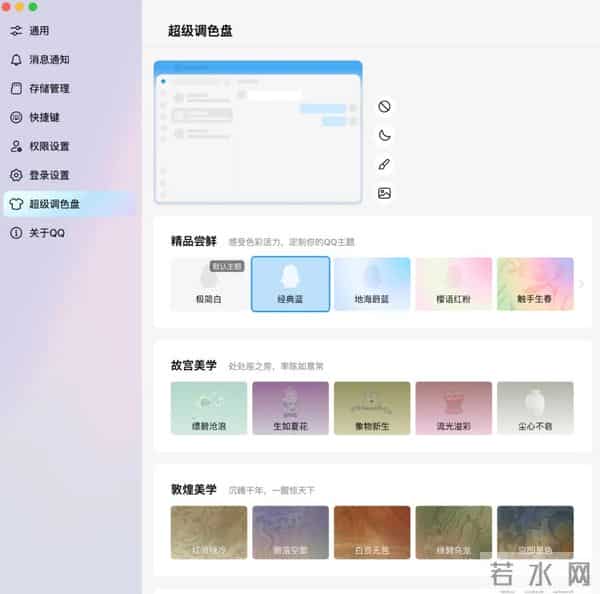Image resolution: width=600 pixels, height=594 pixels.
Task: Apply the 樱语红粉 pink theme
Action: pyautogui.click(x=453, y=284)
